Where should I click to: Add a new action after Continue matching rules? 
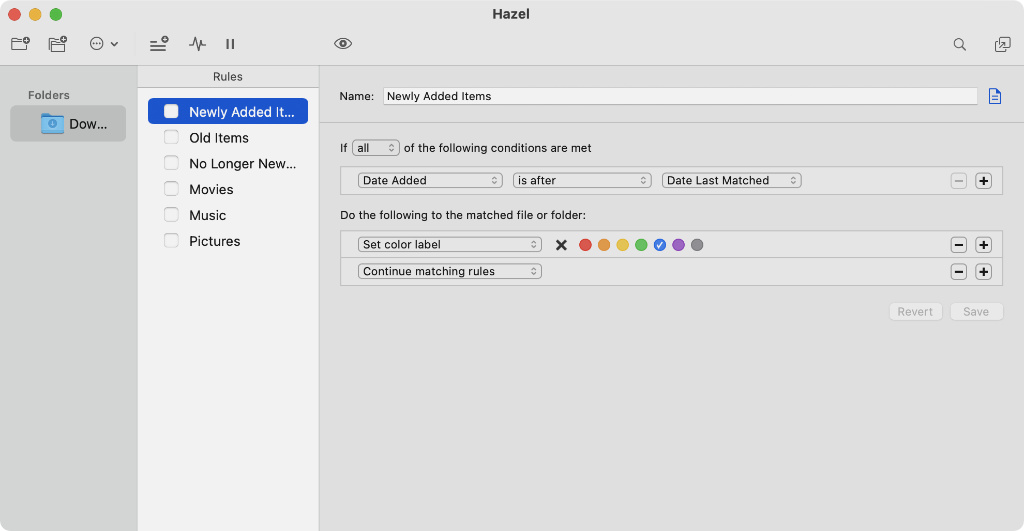point(983,271)
